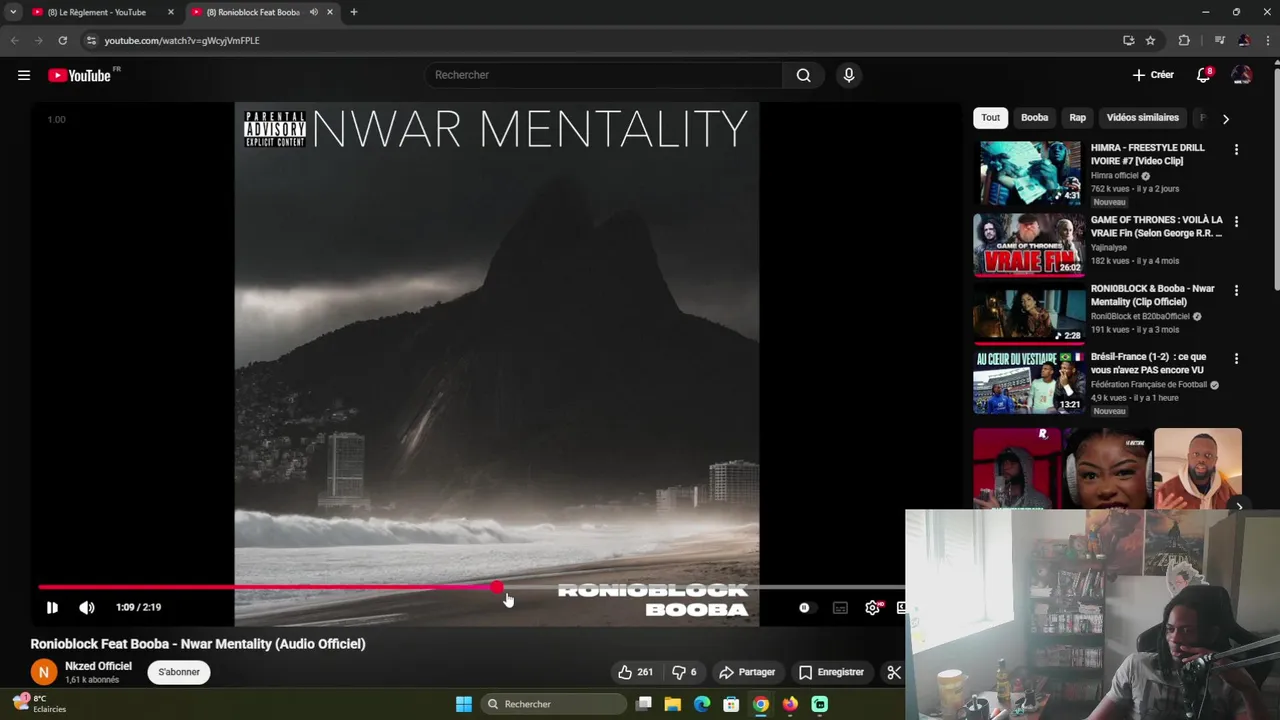Open HIMRA Freestyle Drill Ivoire thumbnail

(x=1029, y=173)
